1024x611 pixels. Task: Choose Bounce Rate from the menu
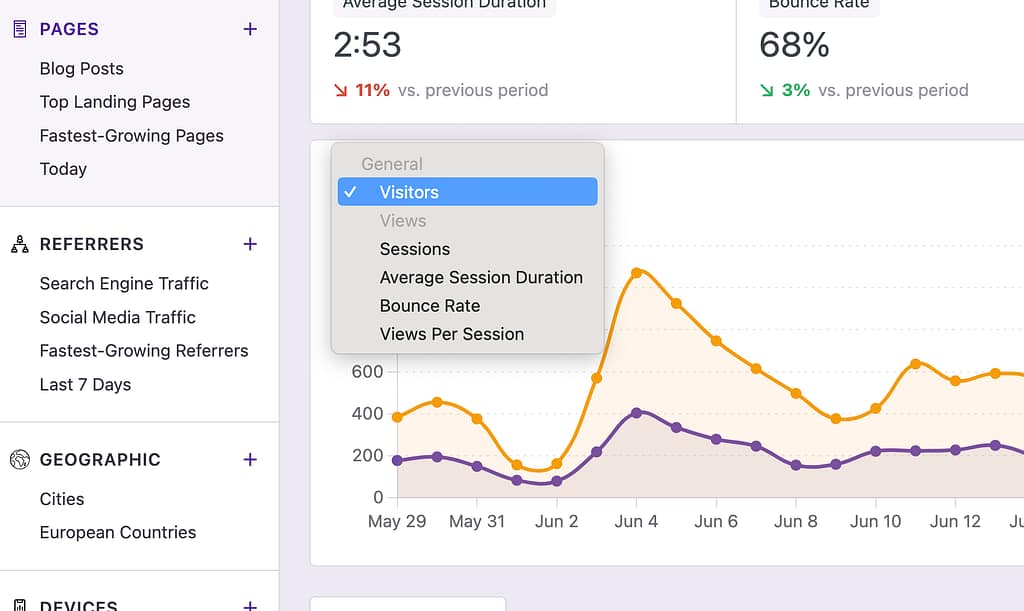tap(430, 306)
